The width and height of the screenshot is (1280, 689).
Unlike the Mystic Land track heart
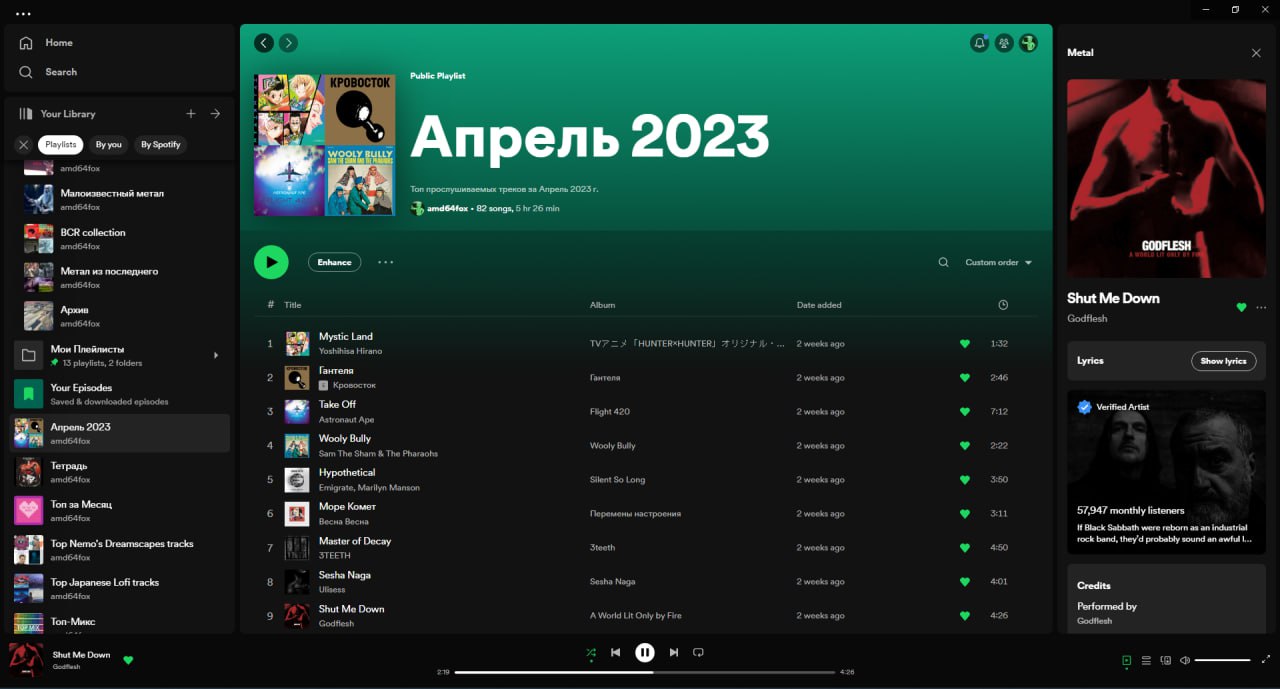(x=965, y=344)
